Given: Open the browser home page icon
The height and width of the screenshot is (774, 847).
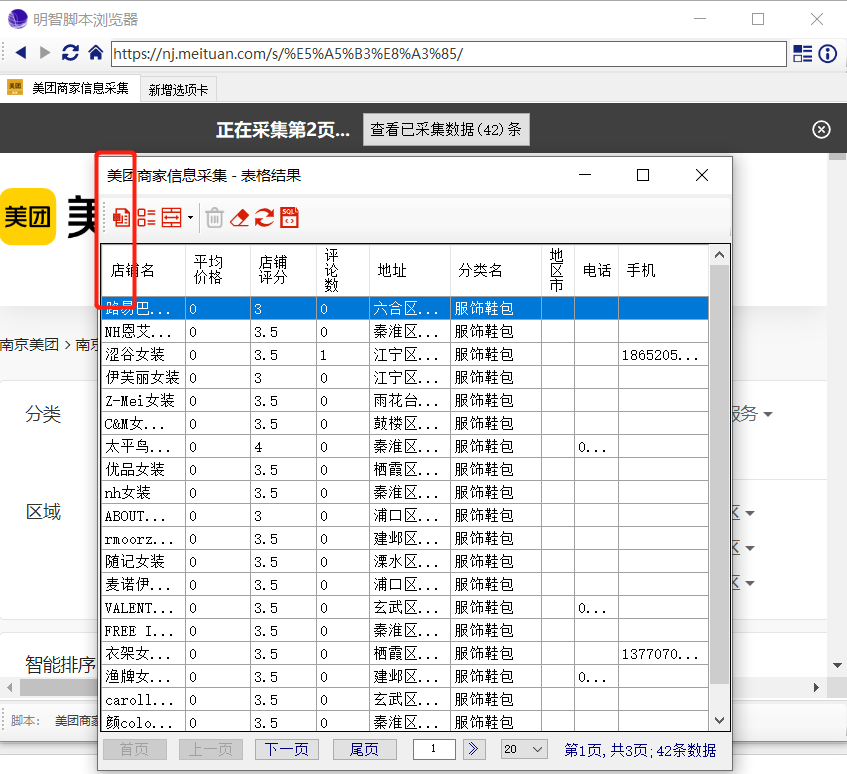Looking at the screenshot, I should (x=96, y=53).
